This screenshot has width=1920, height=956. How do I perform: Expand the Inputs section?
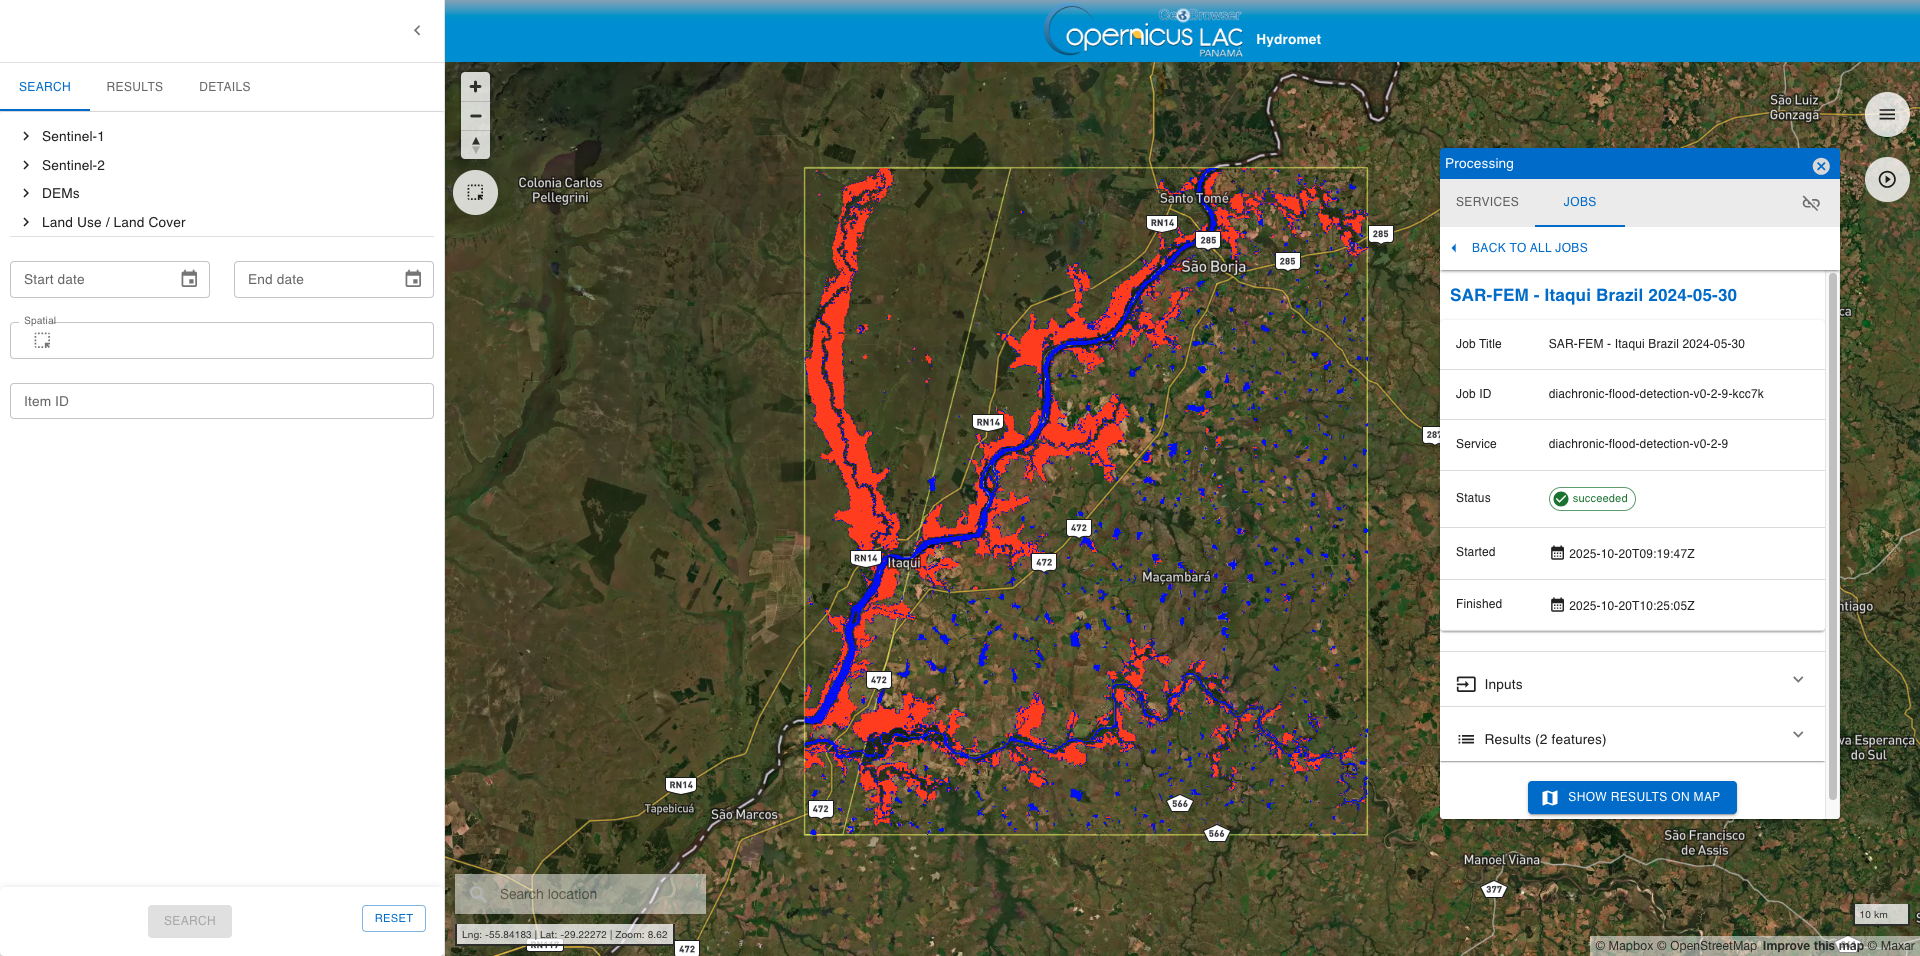[1631, 684]
